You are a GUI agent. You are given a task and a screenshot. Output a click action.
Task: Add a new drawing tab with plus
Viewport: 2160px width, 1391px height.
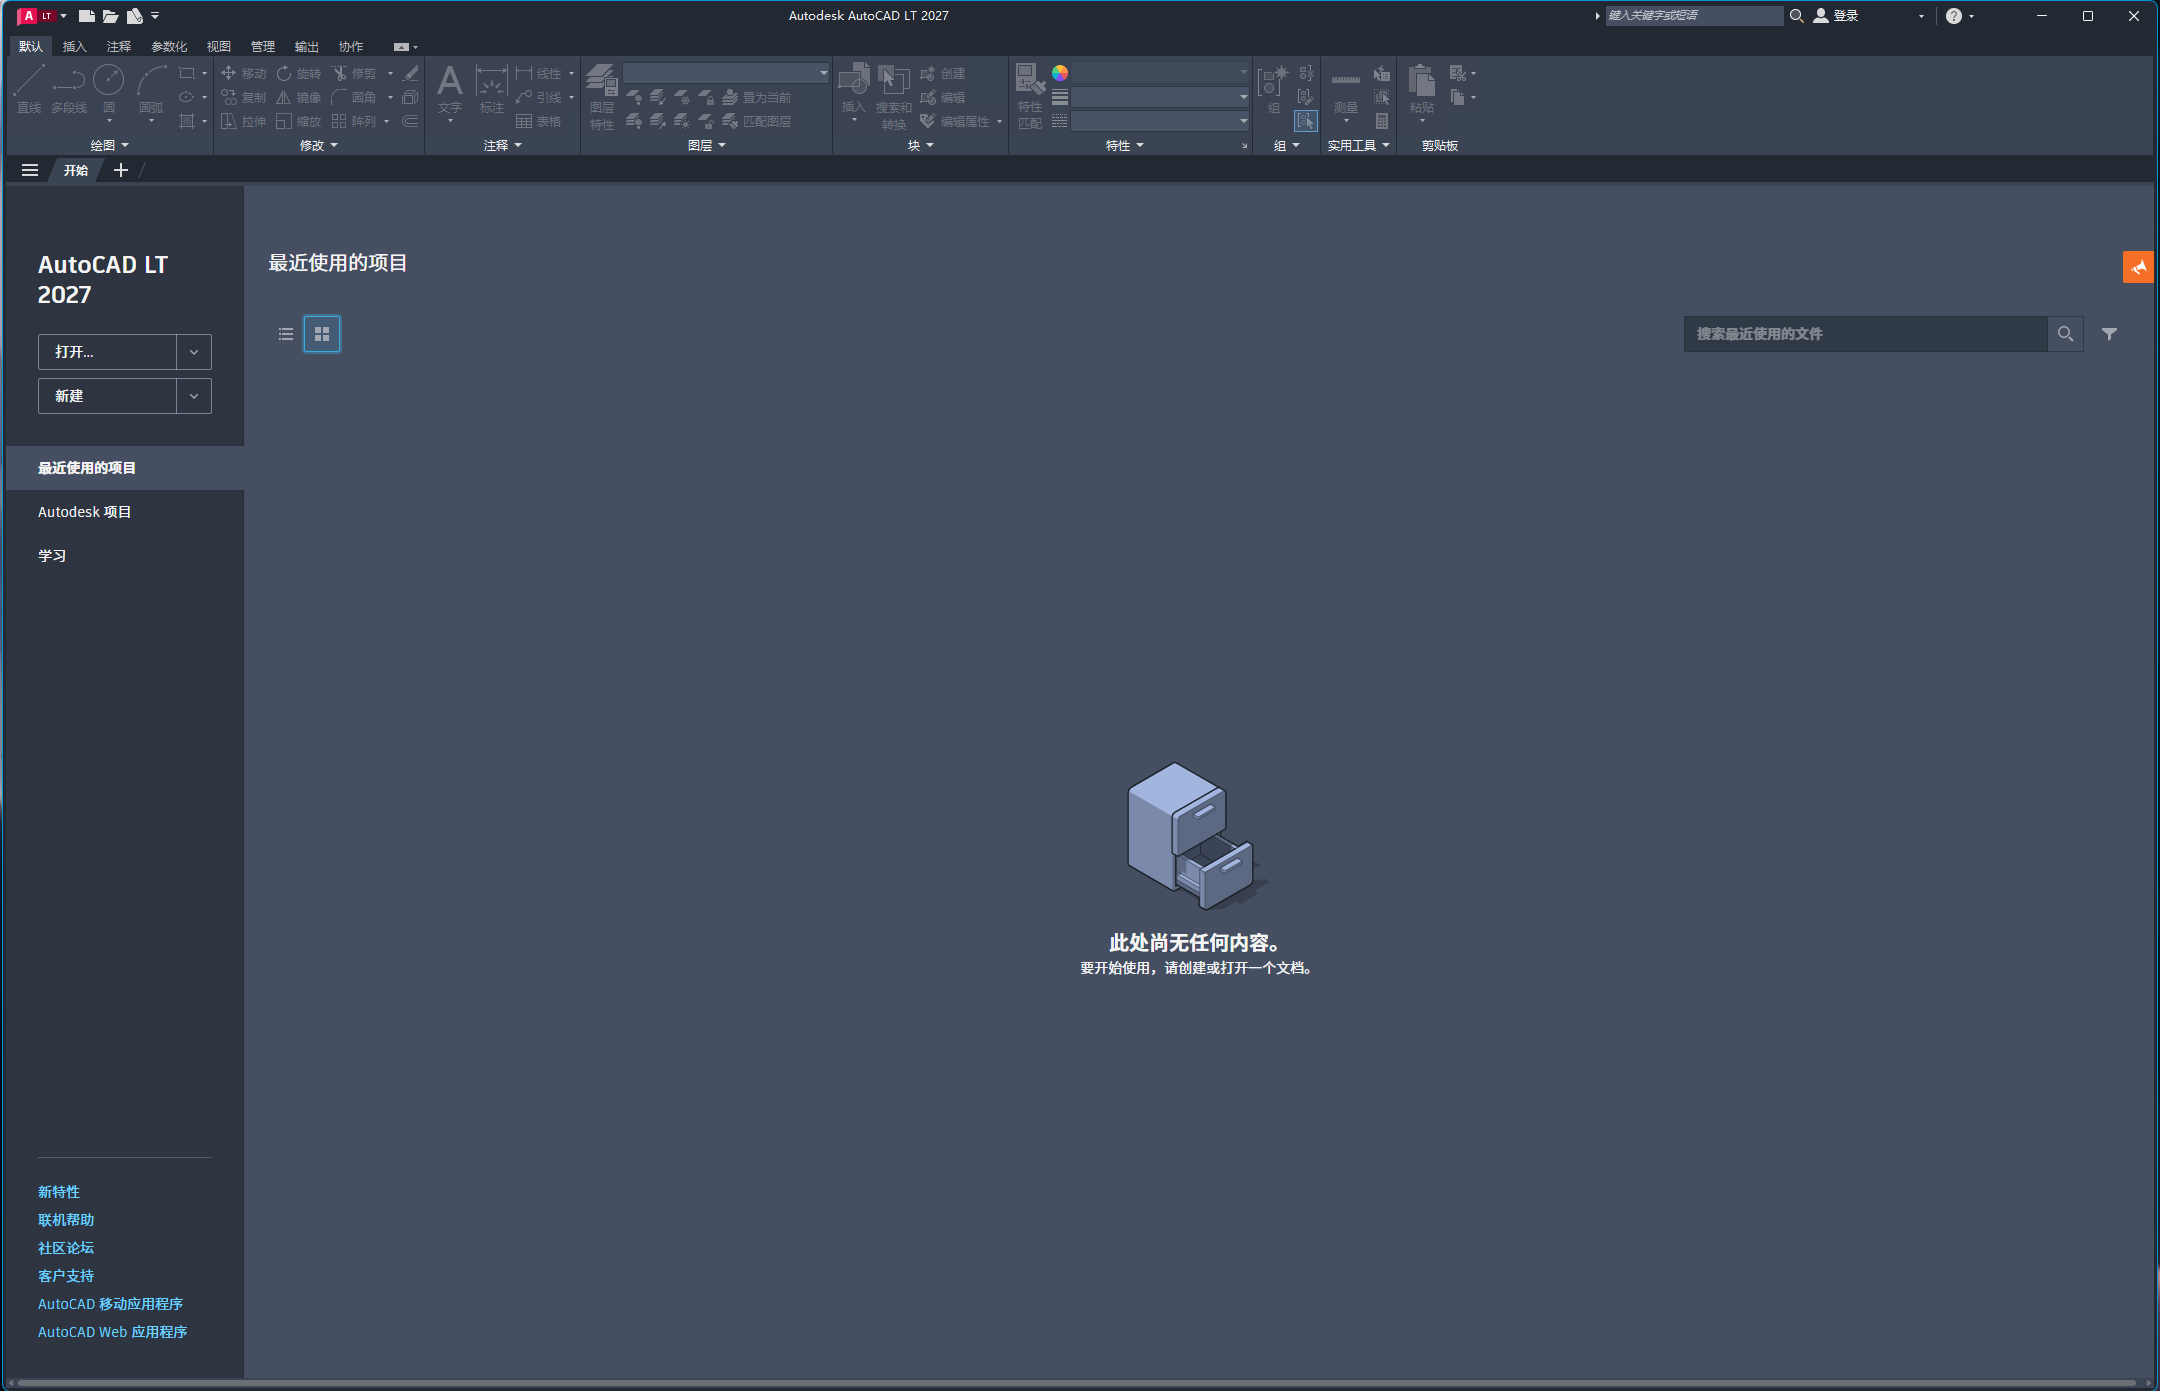coord(121,170)
